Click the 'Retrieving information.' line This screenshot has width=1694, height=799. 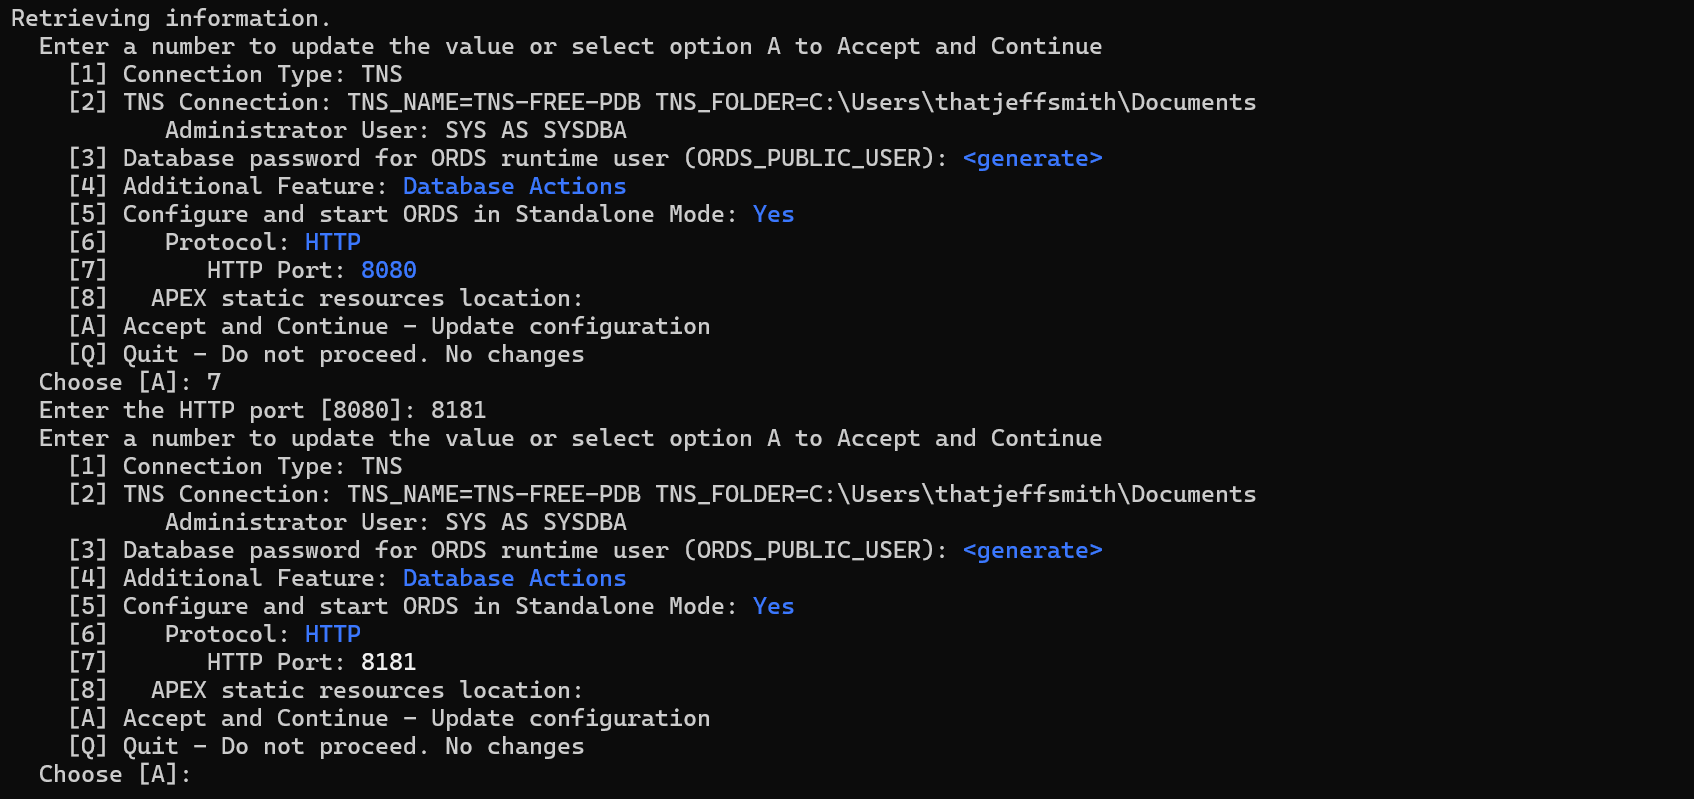click(x=171, y=18)
